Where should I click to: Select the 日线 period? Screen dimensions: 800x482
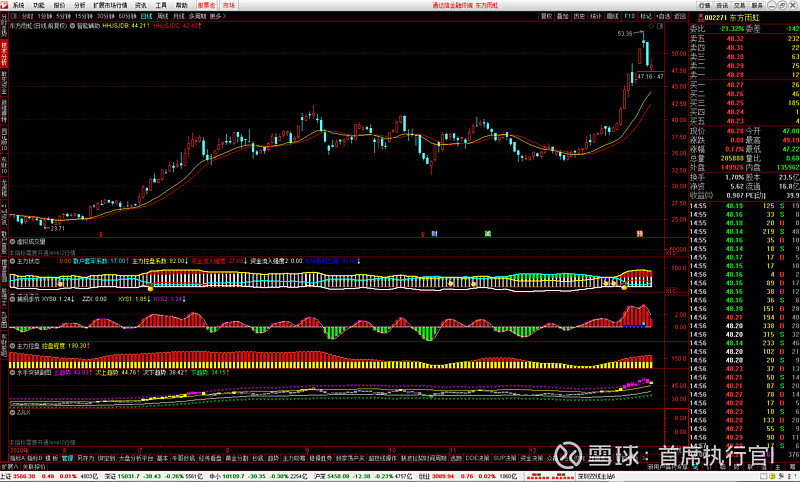point(146,16)
